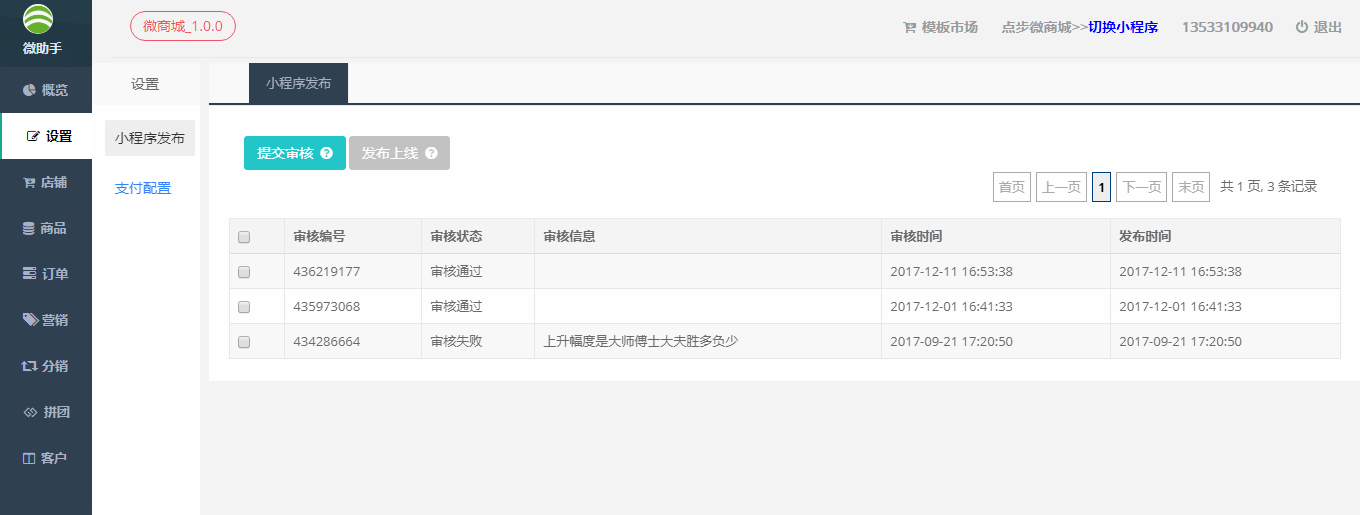Click the help icon on 提交审核
This screenshot has height=515, width=1360.
pos(326,154)
